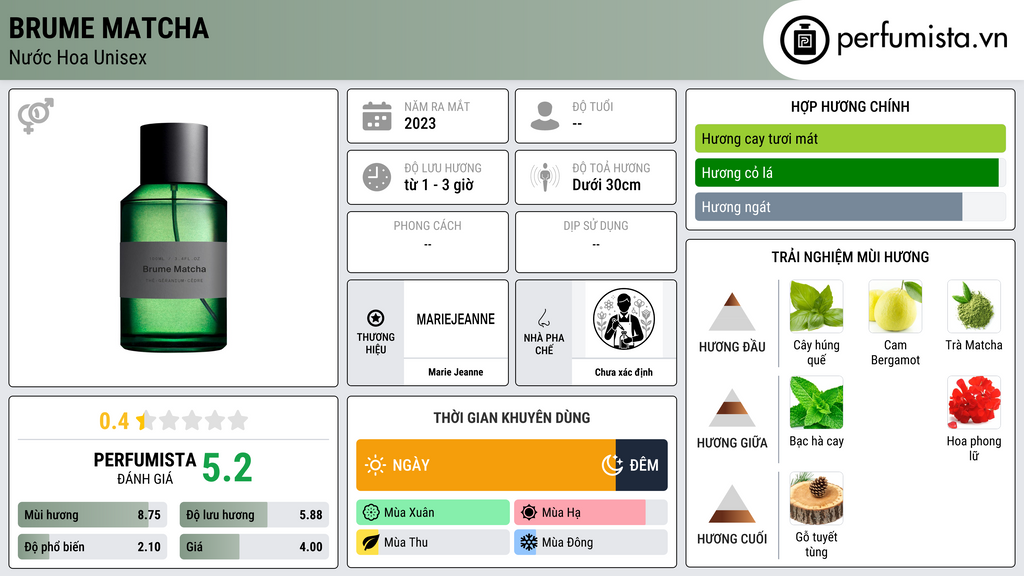Click the dark Đêm nighttime segment

(x=641, y=465)
